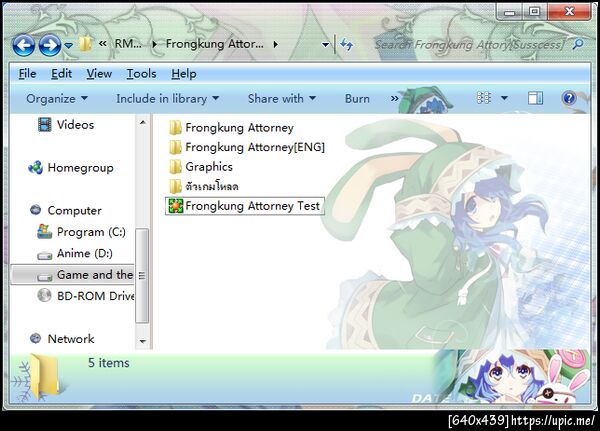Viewport: 600px width, 431px height.
Task: Open the Help menu
Action: pos(184,73)
